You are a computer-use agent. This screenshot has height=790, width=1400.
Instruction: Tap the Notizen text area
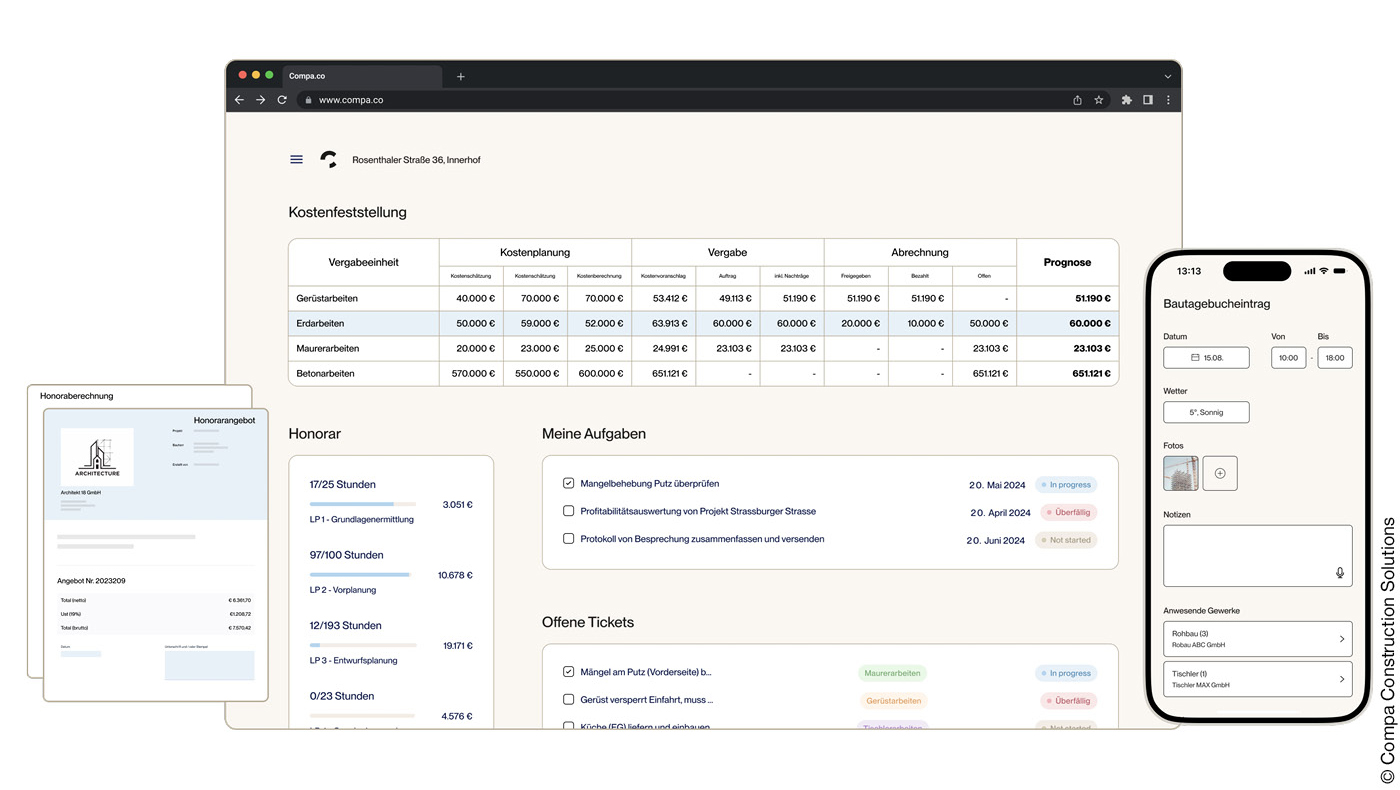click(x=1258, y=555)
